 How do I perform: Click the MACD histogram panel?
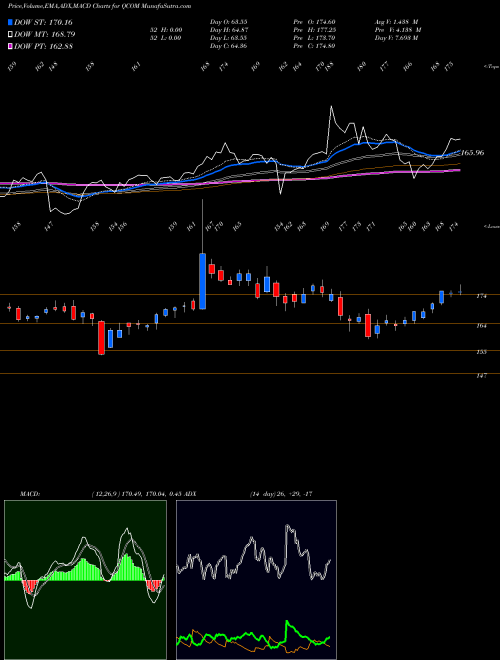click(x=85, y=580)
